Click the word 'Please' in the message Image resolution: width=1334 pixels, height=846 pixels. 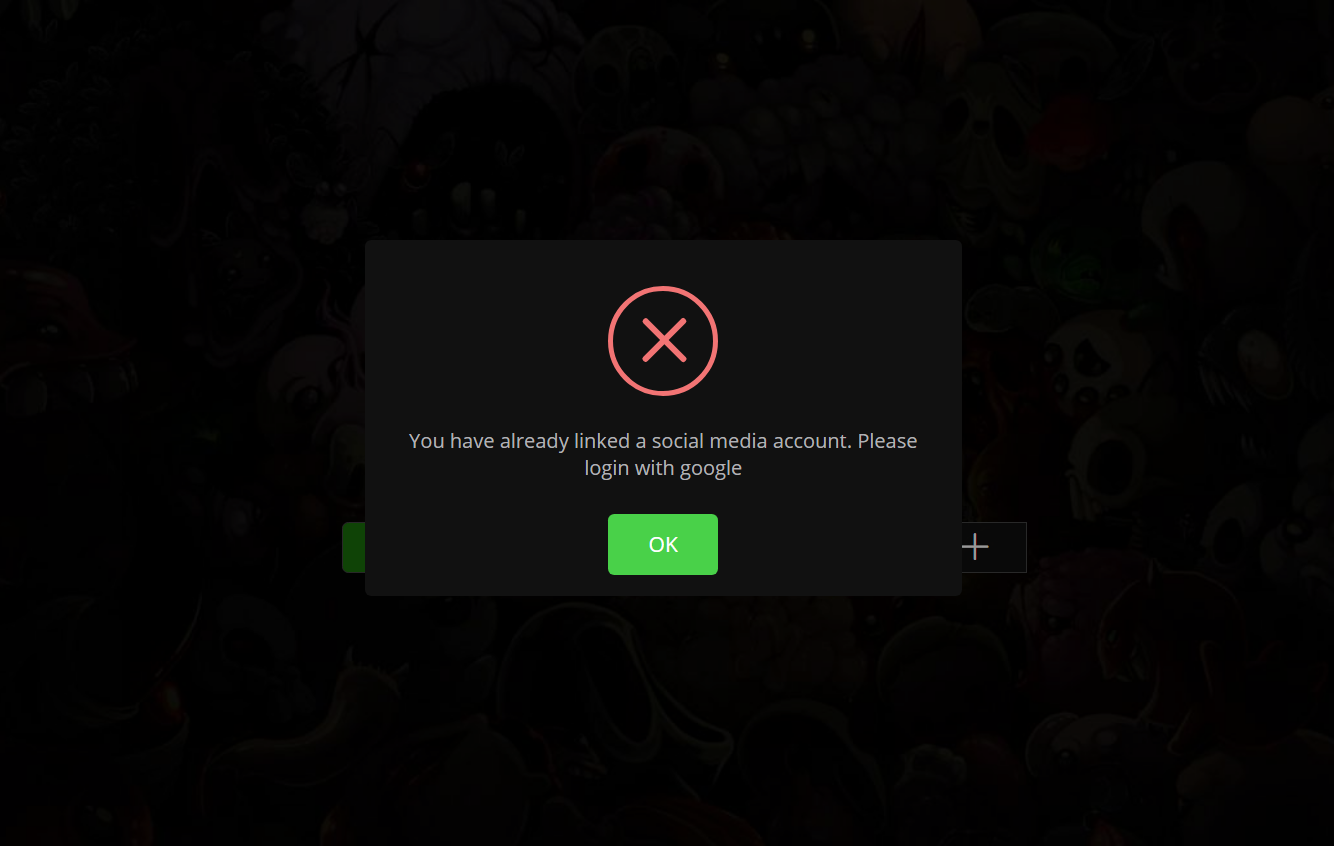[887, 441]
